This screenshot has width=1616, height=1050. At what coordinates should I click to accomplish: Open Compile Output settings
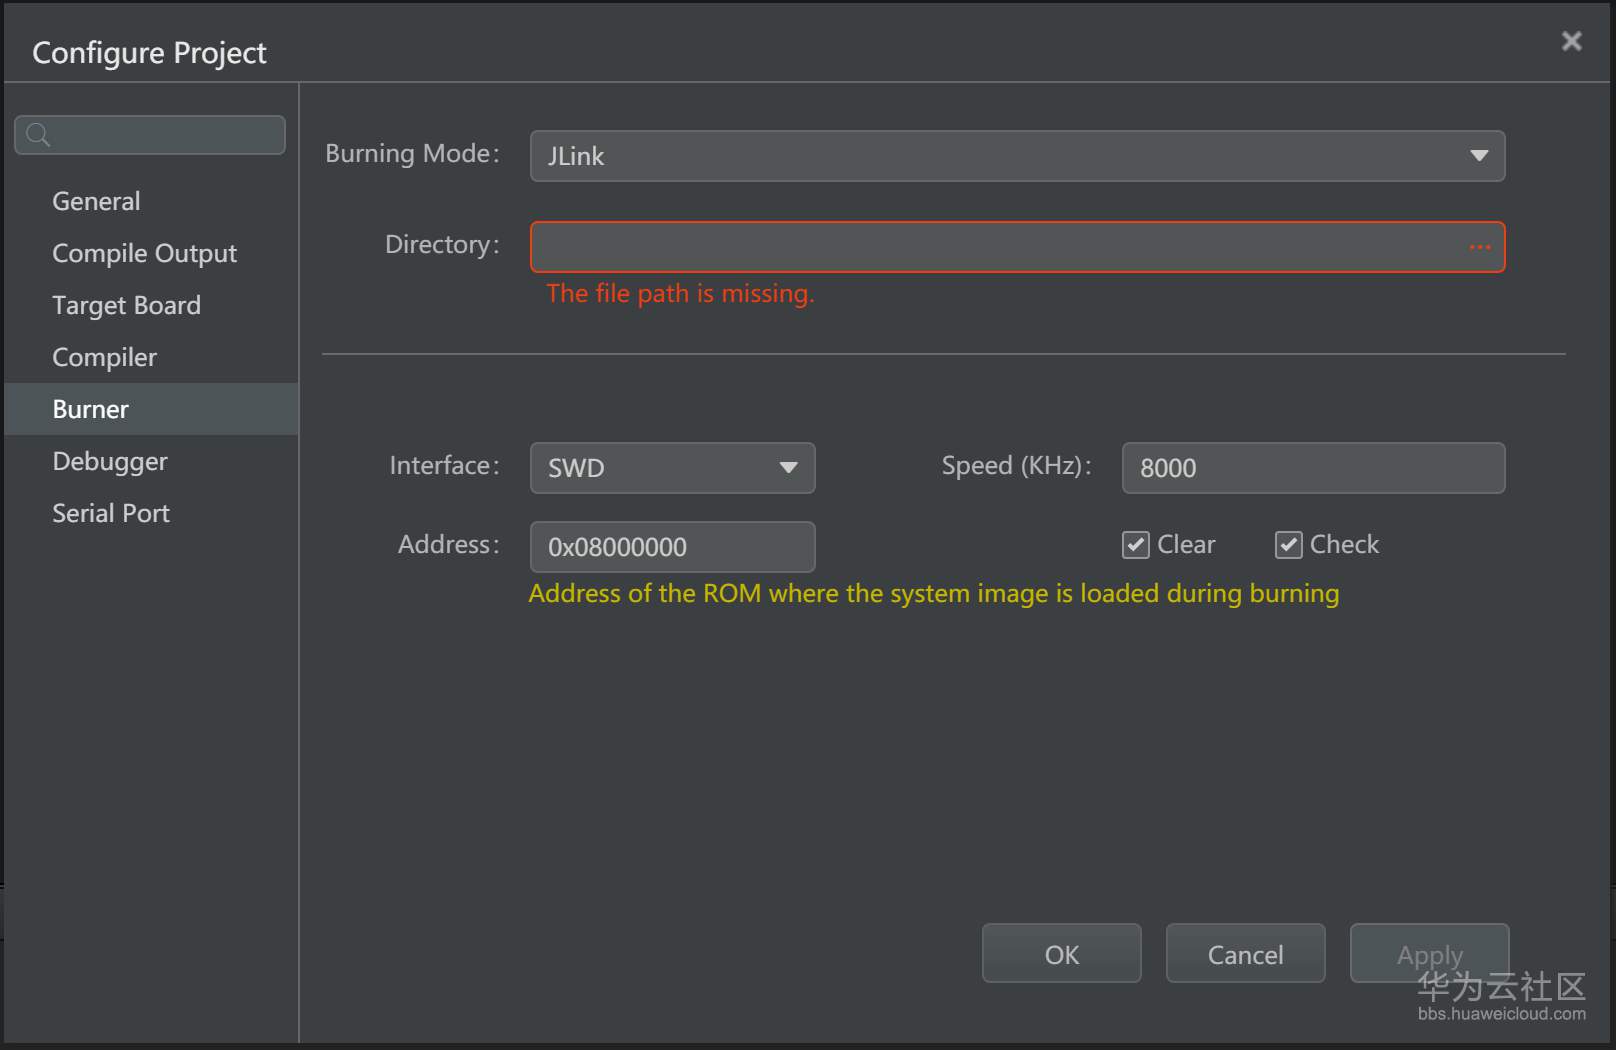(144, 253)
